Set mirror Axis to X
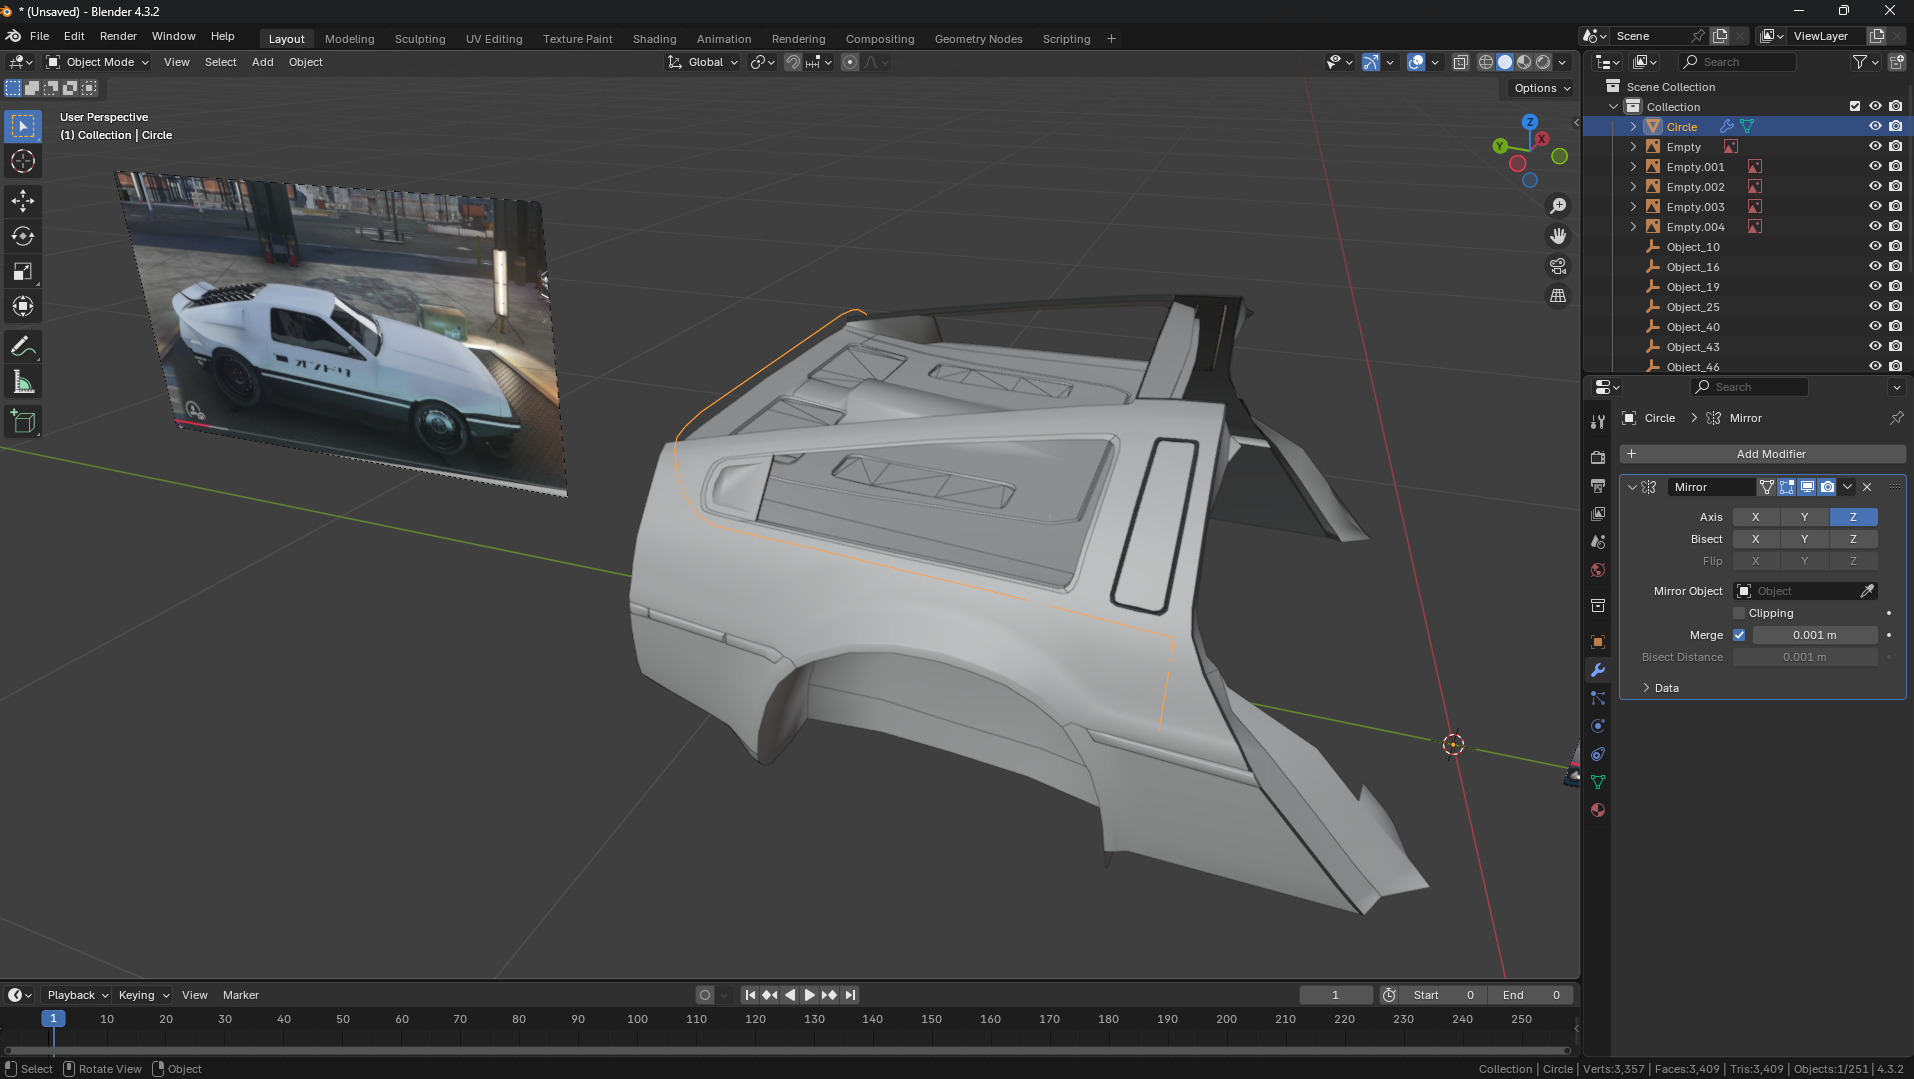This screenshot has width=1914, height=1079. 1755,517
